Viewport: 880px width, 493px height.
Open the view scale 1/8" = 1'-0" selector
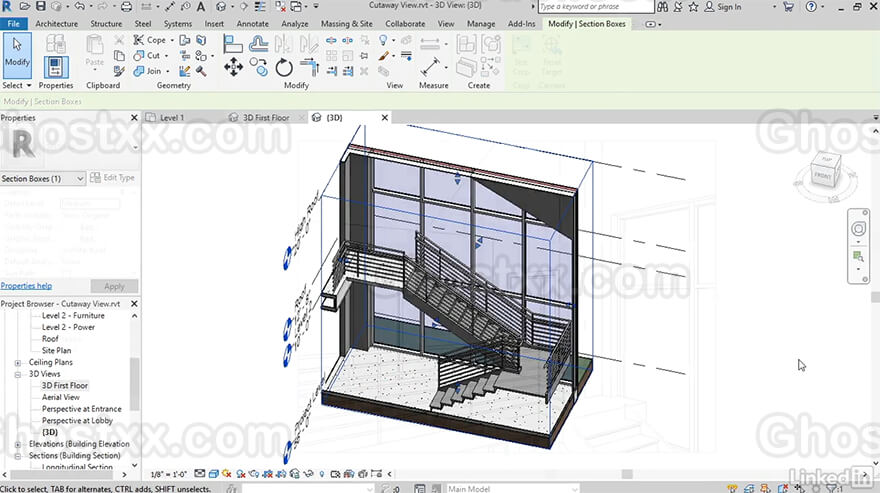coord(168,474)
